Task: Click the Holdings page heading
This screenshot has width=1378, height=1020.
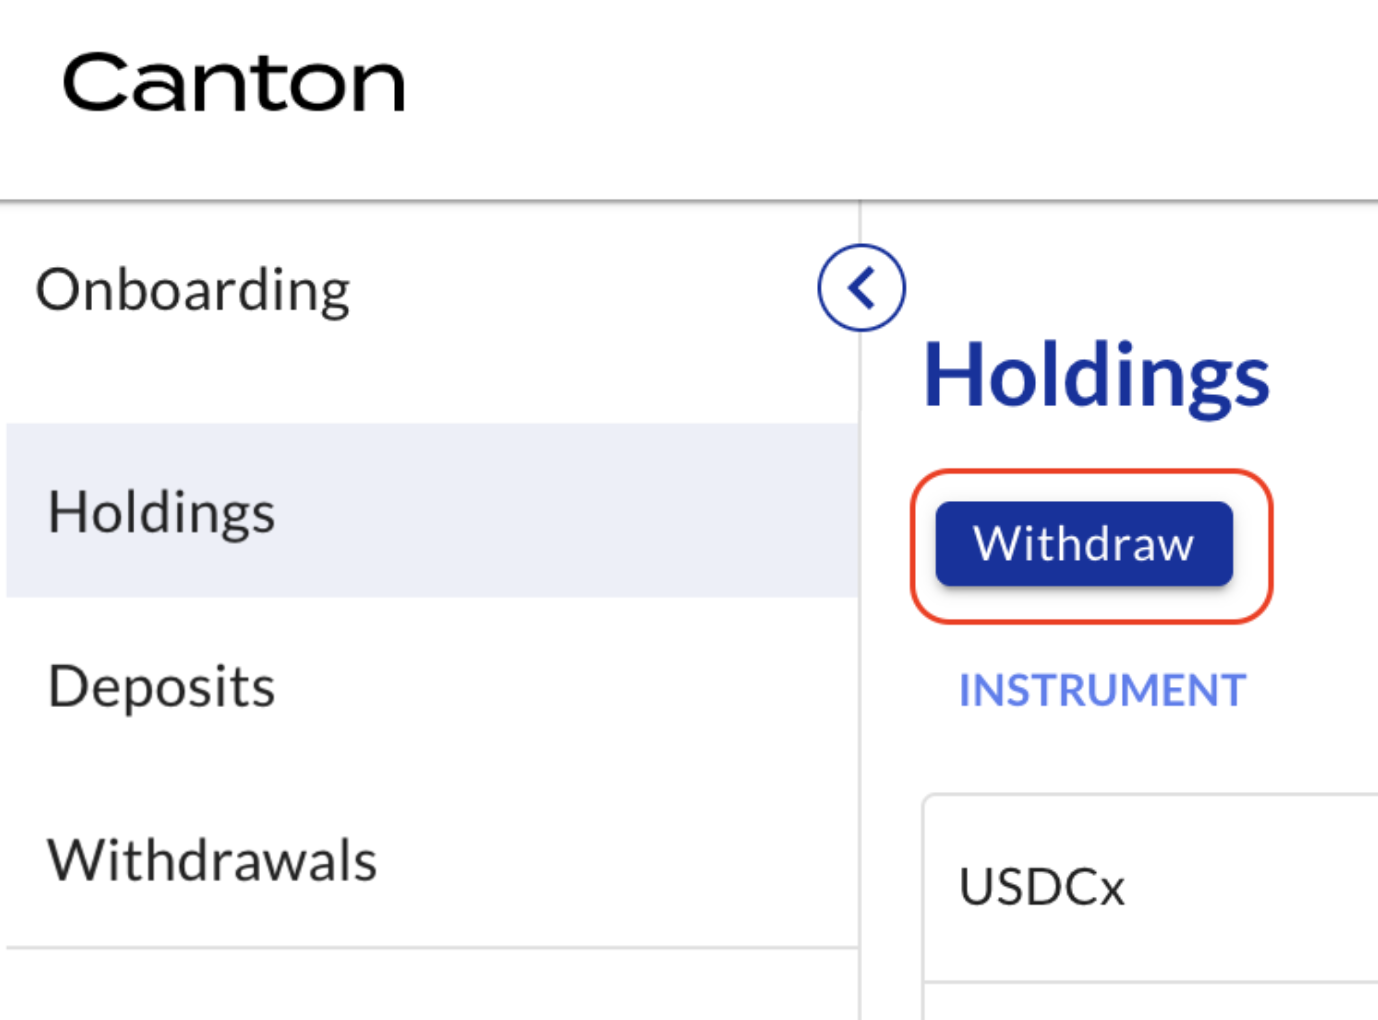Action: (x=1096, y=376)
